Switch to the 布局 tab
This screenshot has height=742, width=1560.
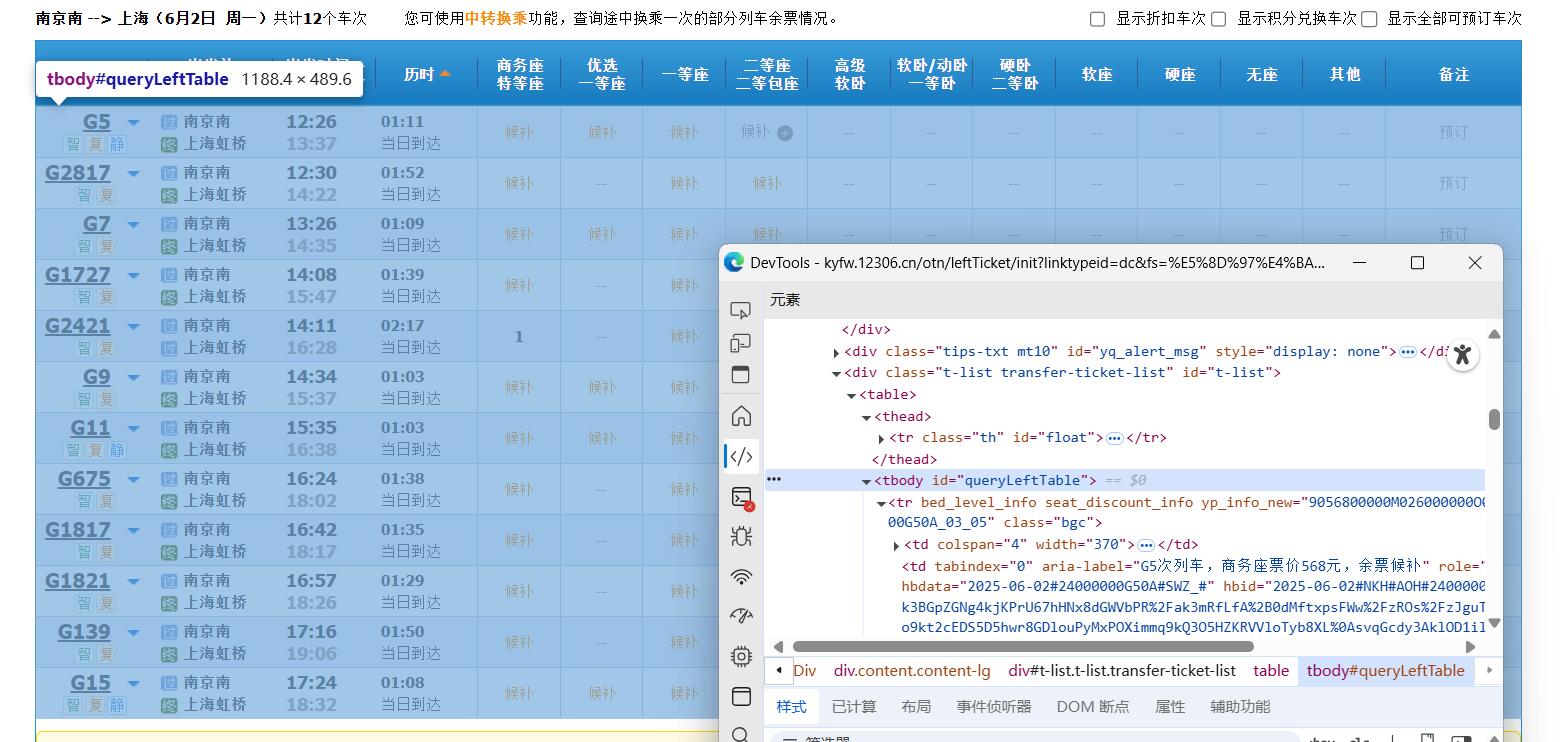(916, 706)
